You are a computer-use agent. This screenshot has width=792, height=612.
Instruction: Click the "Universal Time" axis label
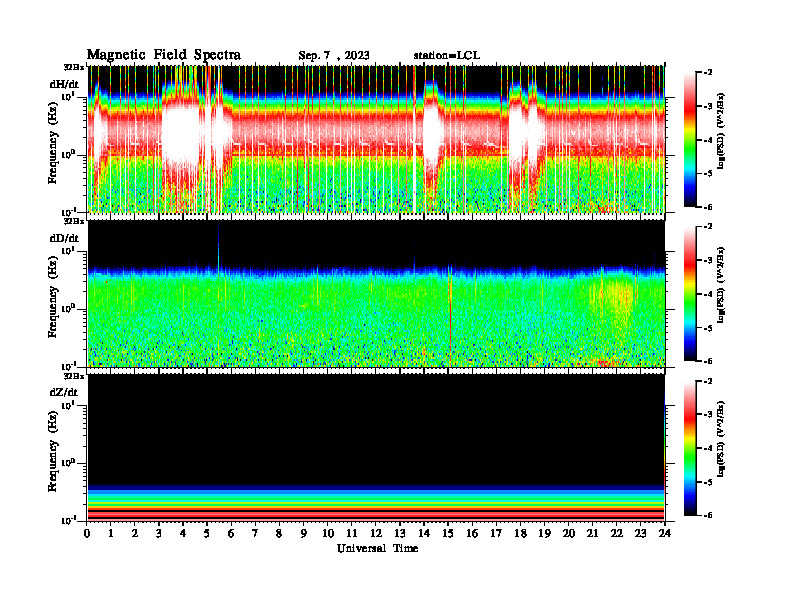coord(377,548)
